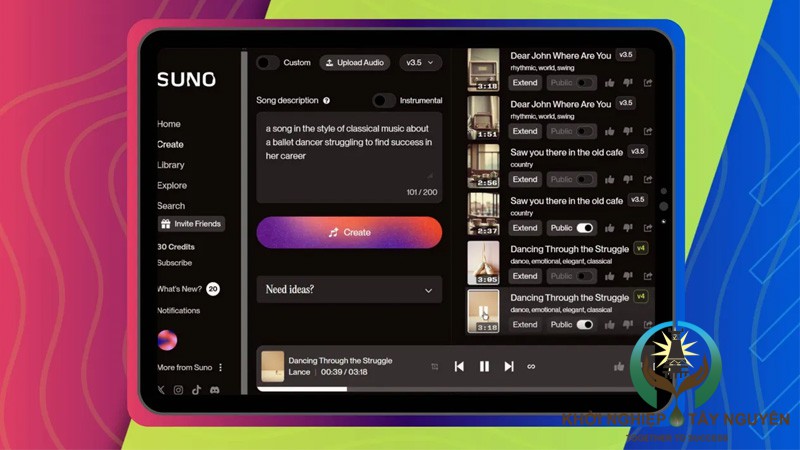Open Suno's Instagram icon link

click(179, 390)
